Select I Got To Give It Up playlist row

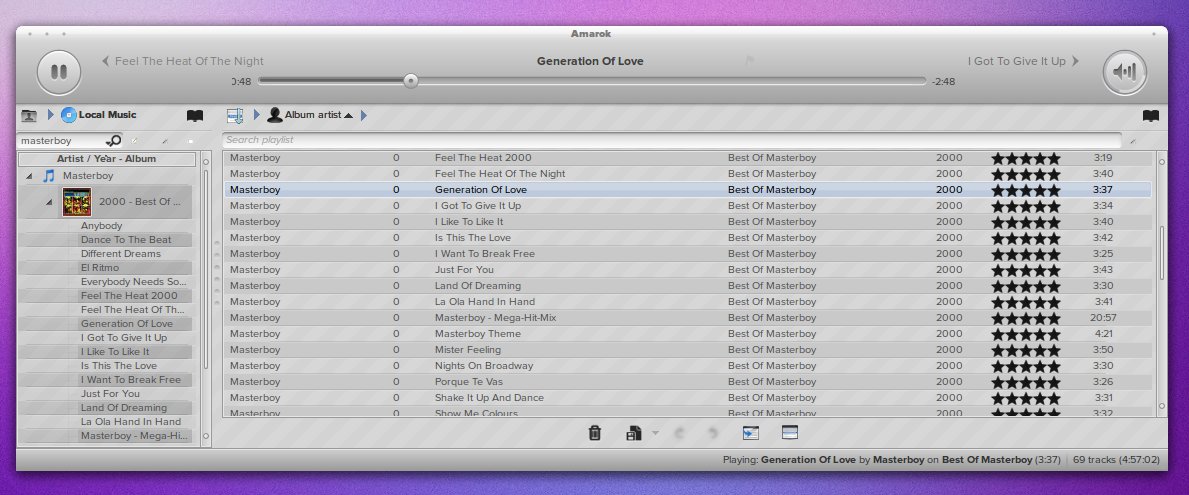click(x=688, y=205)
